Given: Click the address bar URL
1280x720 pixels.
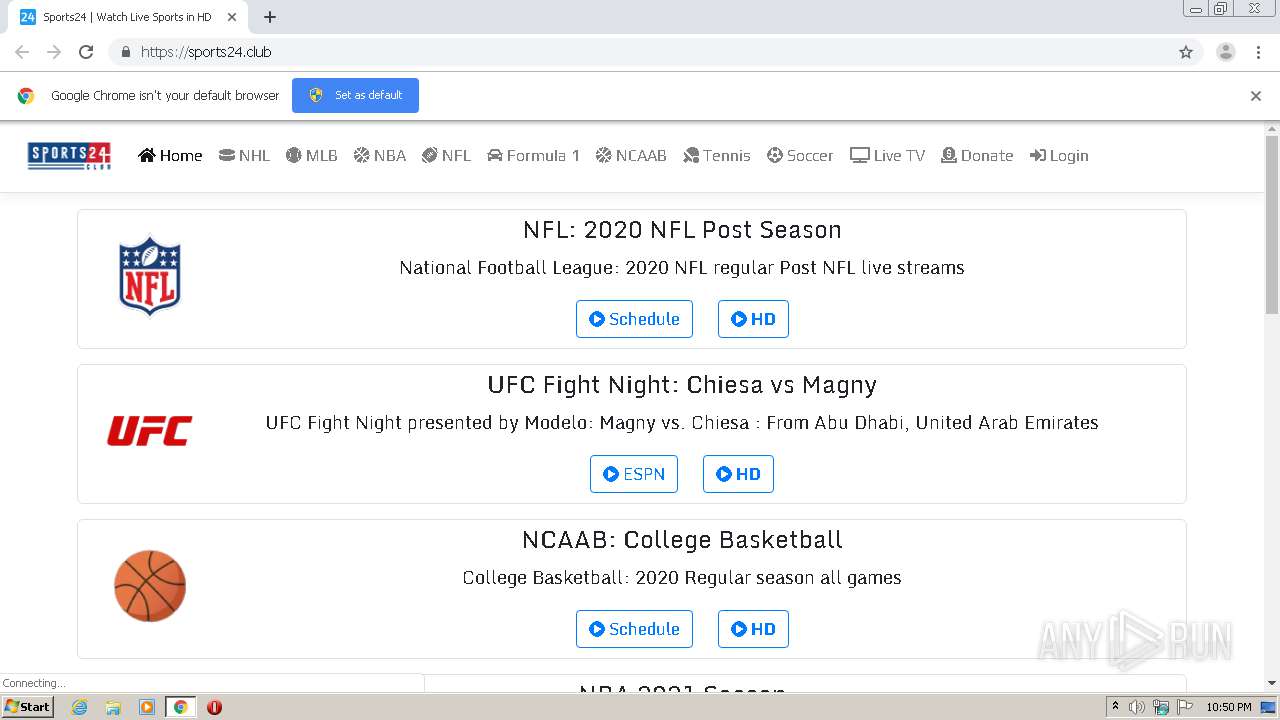Looking at the screenshot, I should point(206,52).
